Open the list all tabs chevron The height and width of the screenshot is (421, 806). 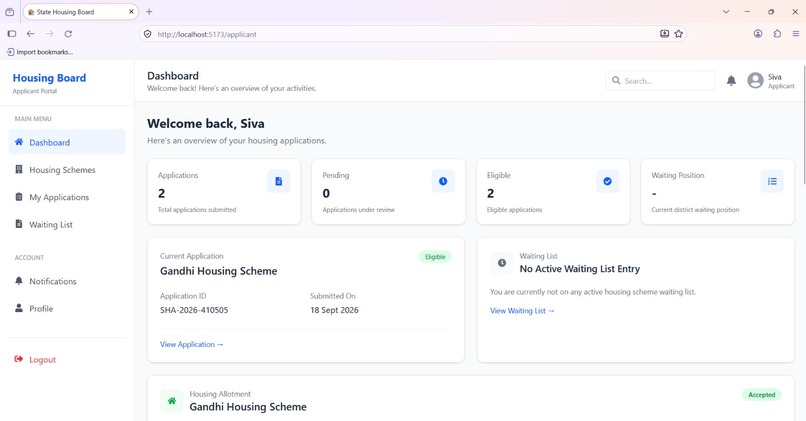click(726, 12)
